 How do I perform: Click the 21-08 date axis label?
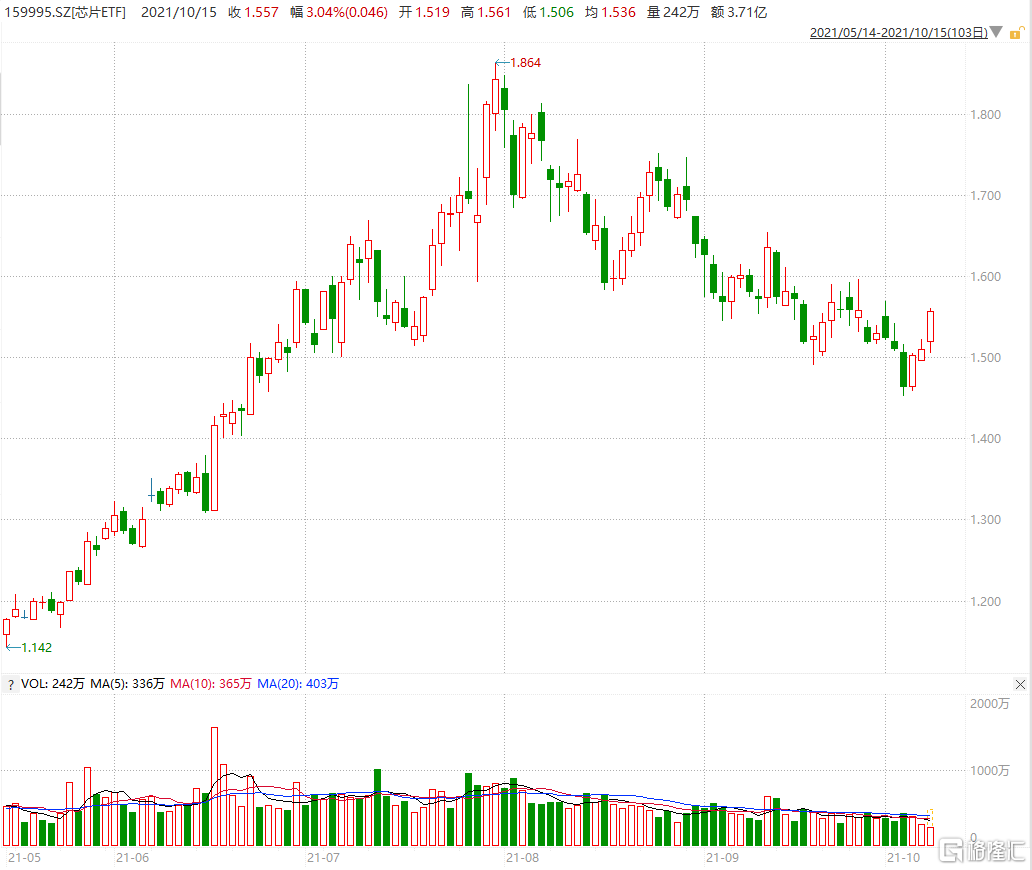[521, 858]
